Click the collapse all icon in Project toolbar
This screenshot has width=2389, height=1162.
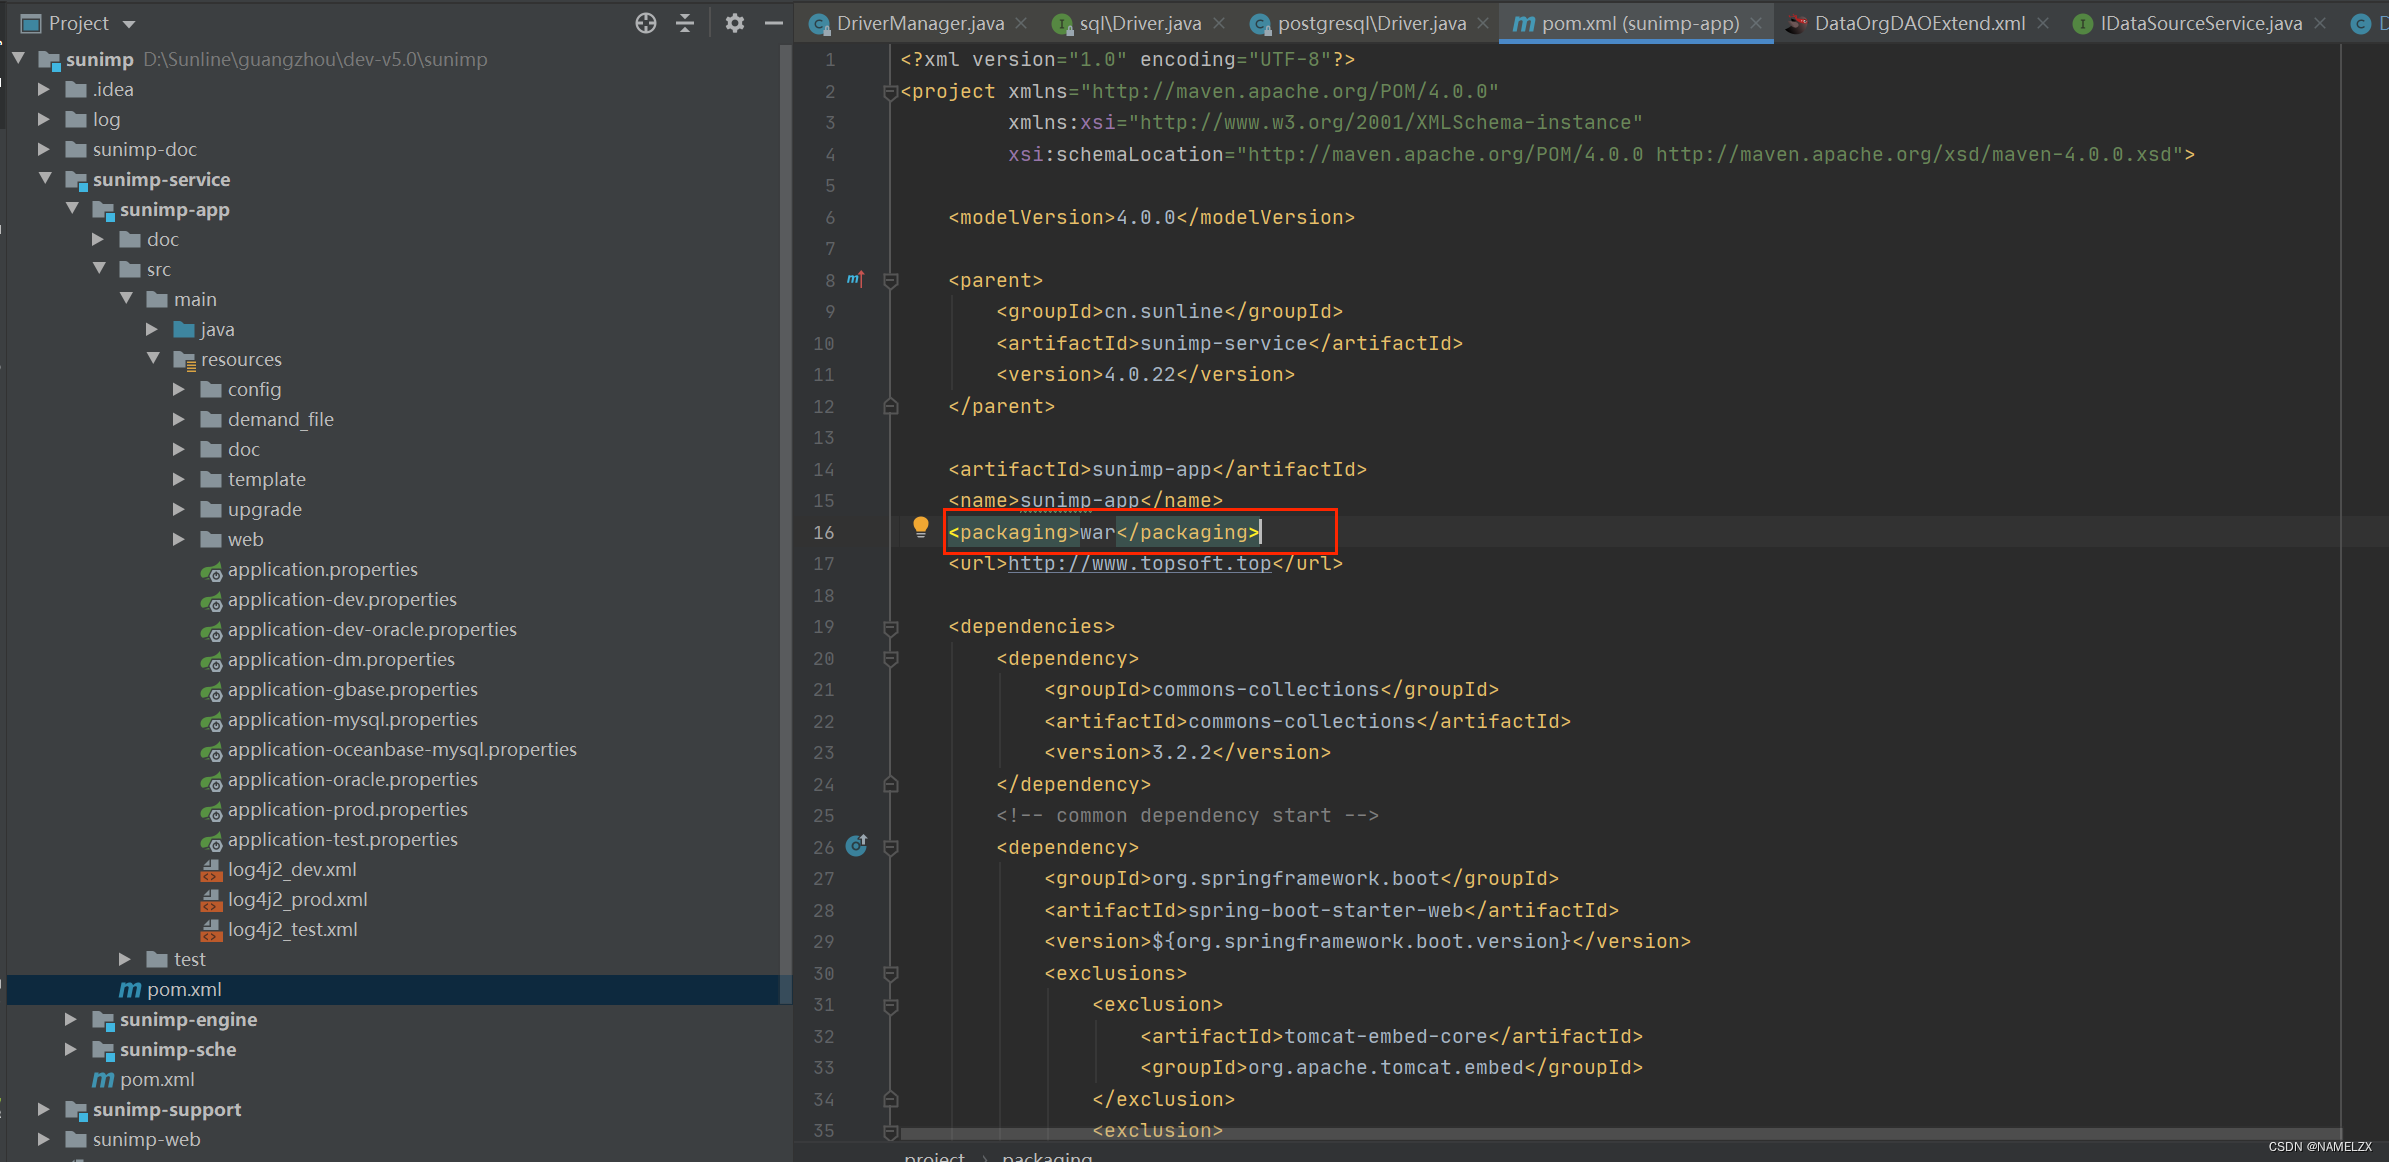685,23
